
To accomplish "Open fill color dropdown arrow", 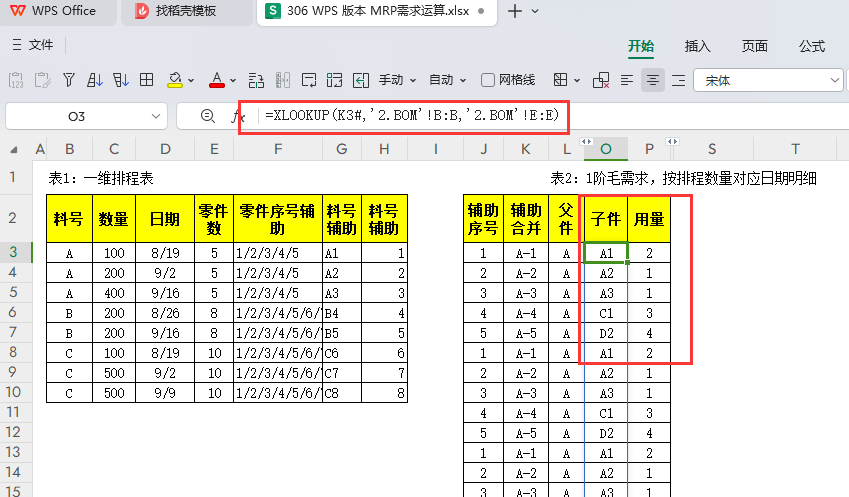I will [191, 81].
